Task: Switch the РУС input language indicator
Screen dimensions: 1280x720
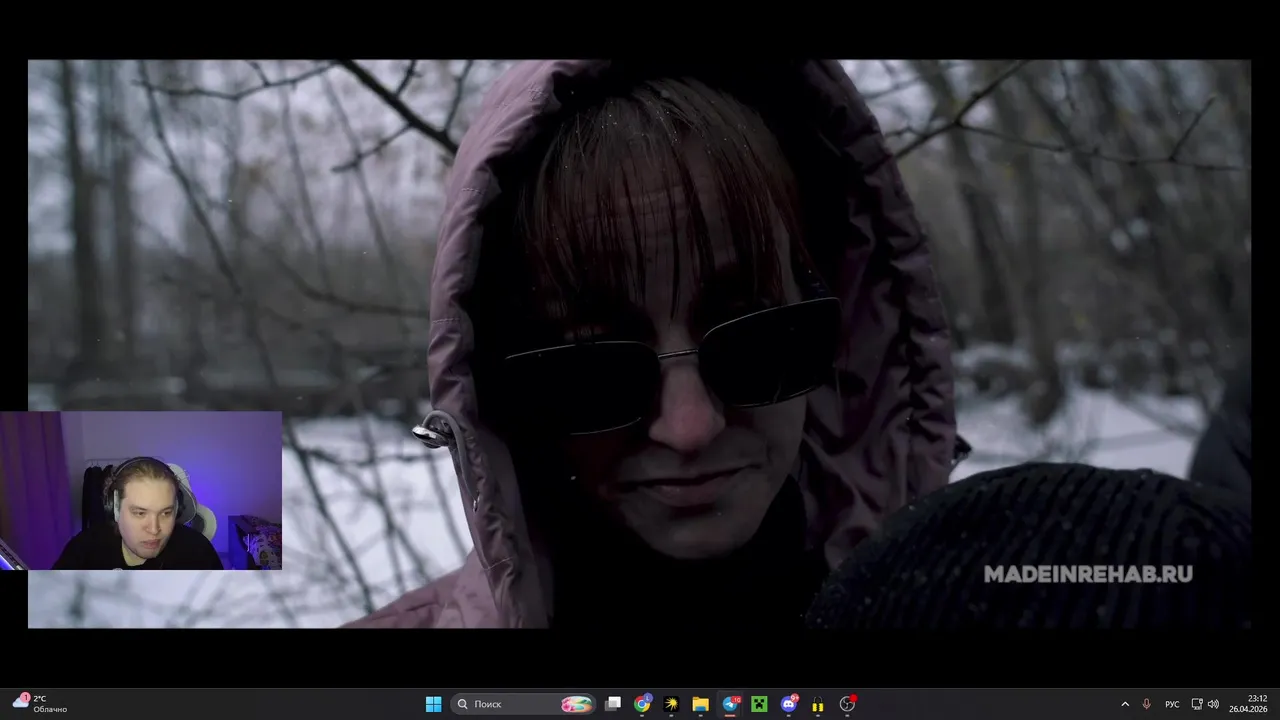Action: pyautogui.click(x=1172, y=704)
